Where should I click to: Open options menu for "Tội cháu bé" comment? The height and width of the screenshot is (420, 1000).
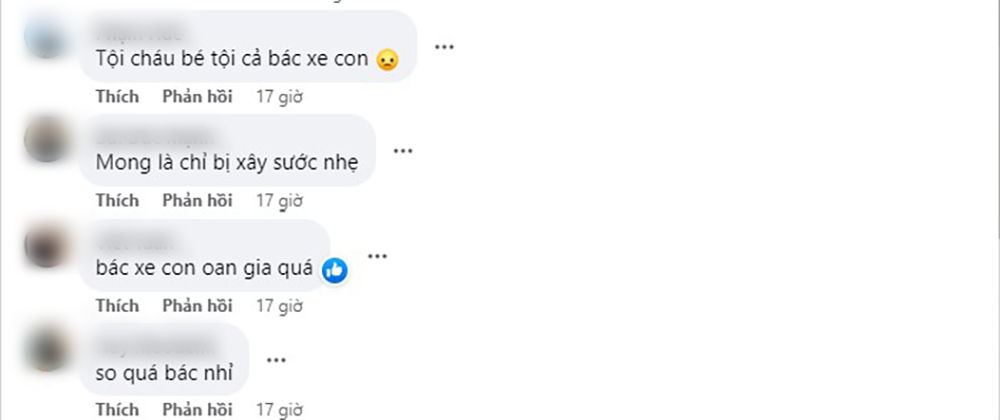coord(445,47)
